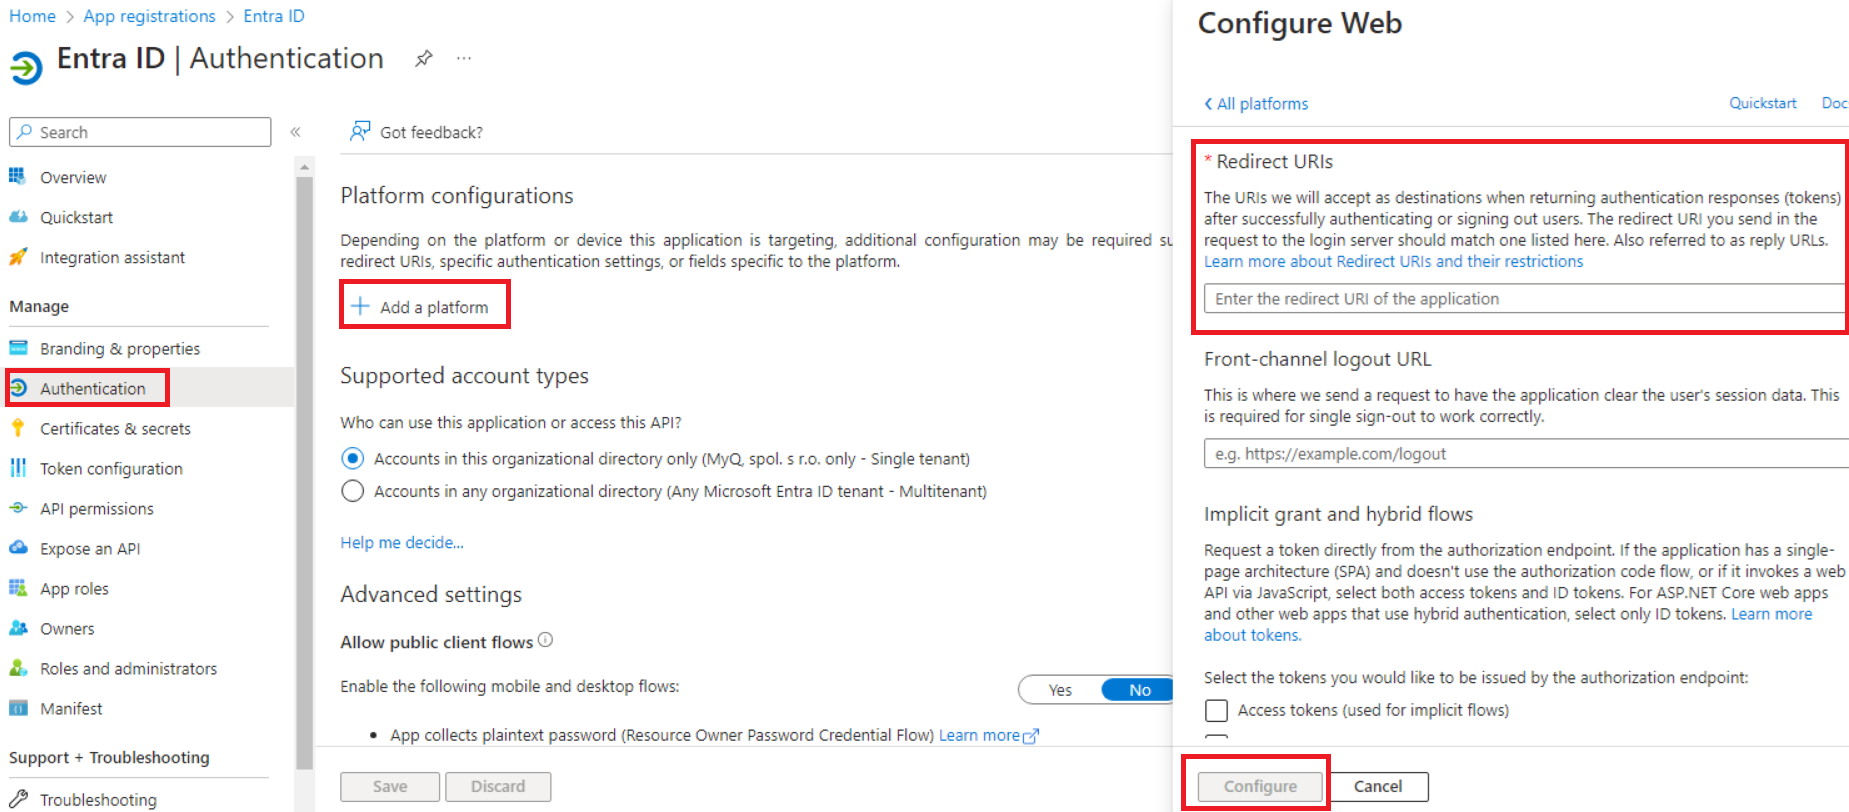Screen dimensions: 1849x812
Task: Open Certificates & secrets
Action: 115,428
